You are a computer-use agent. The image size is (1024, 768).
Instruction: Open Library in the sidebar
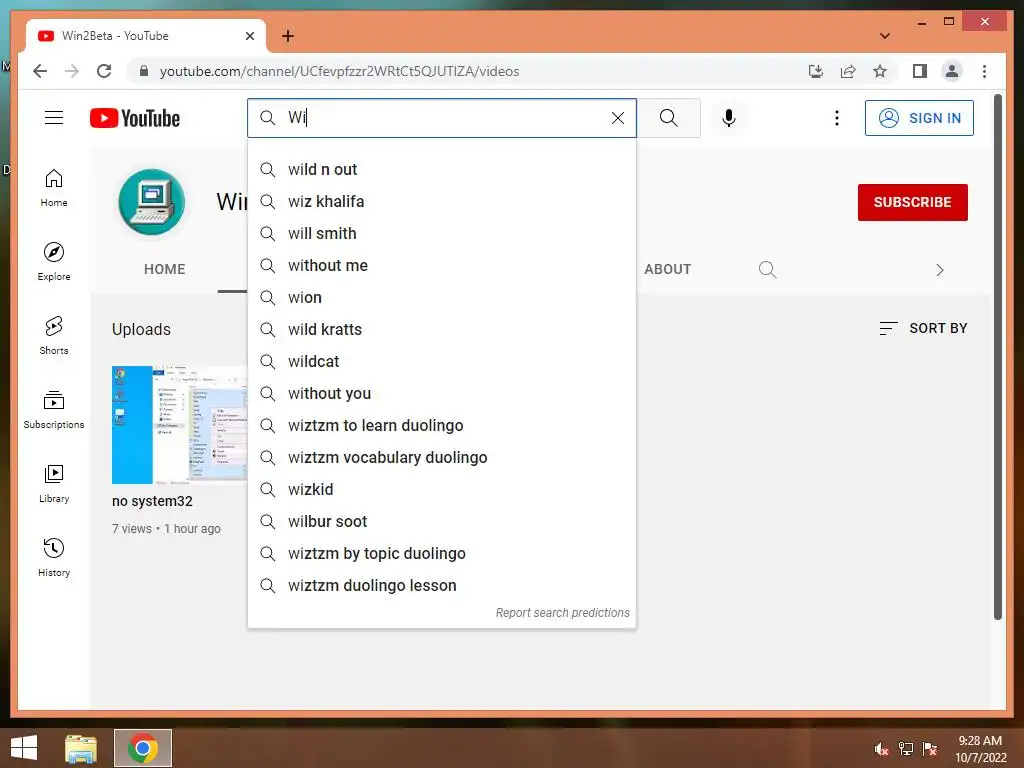coord(54,483)
